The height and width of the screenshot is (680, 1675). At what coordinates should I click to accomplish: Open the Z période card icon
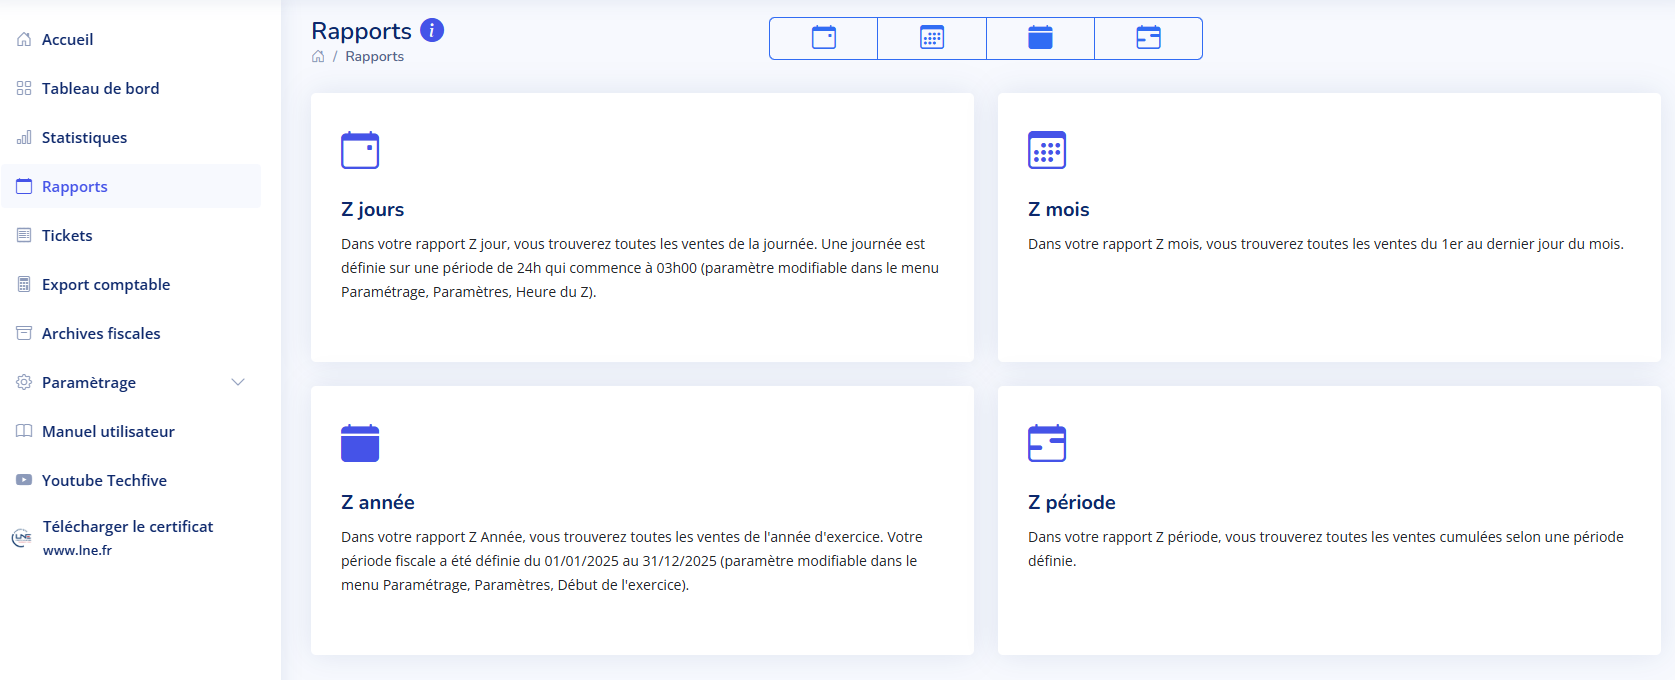[x=1047, y=443]
